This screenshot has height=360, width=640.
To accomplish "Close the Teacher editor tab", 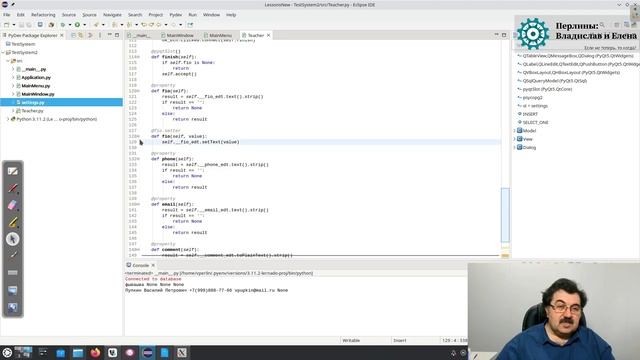I will pos(269,36).
